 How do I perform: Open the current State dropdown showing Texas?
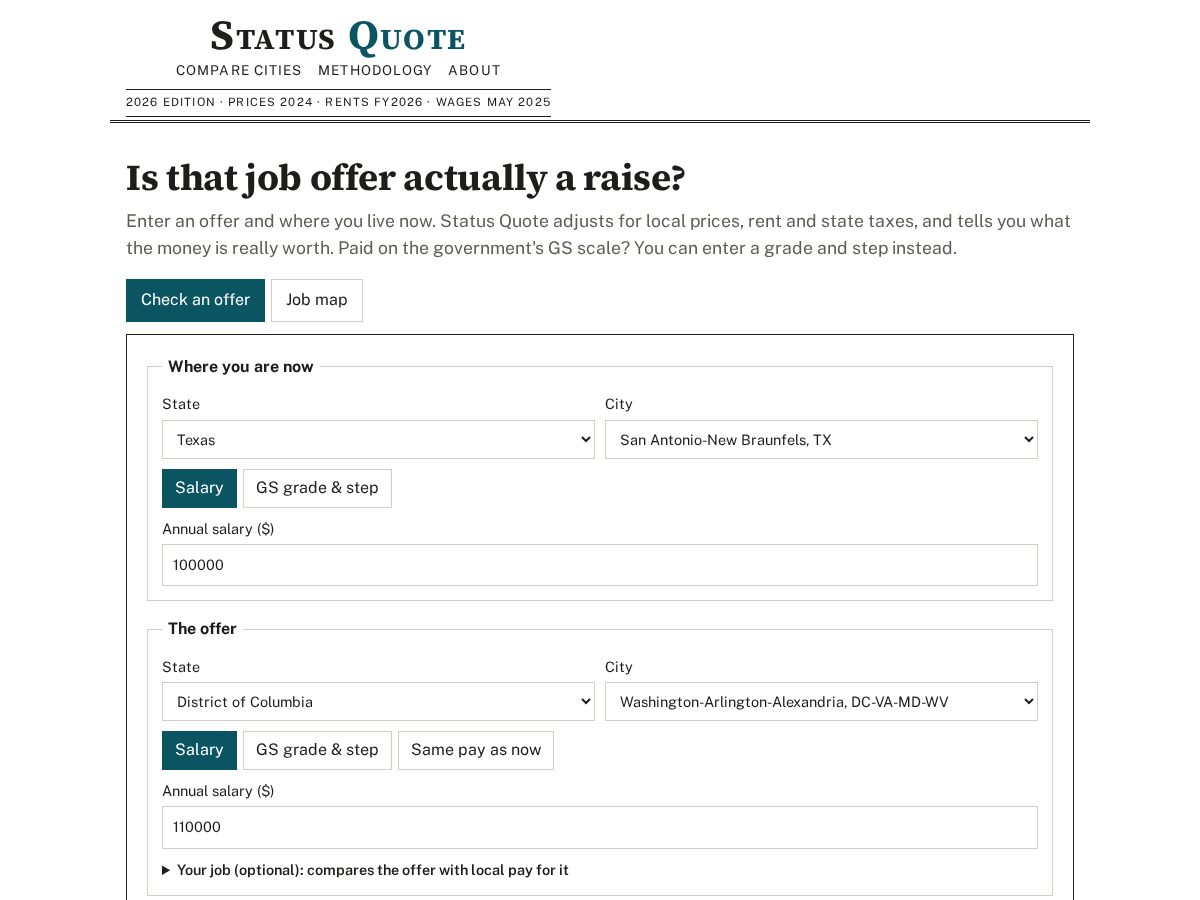coord(378,440)
